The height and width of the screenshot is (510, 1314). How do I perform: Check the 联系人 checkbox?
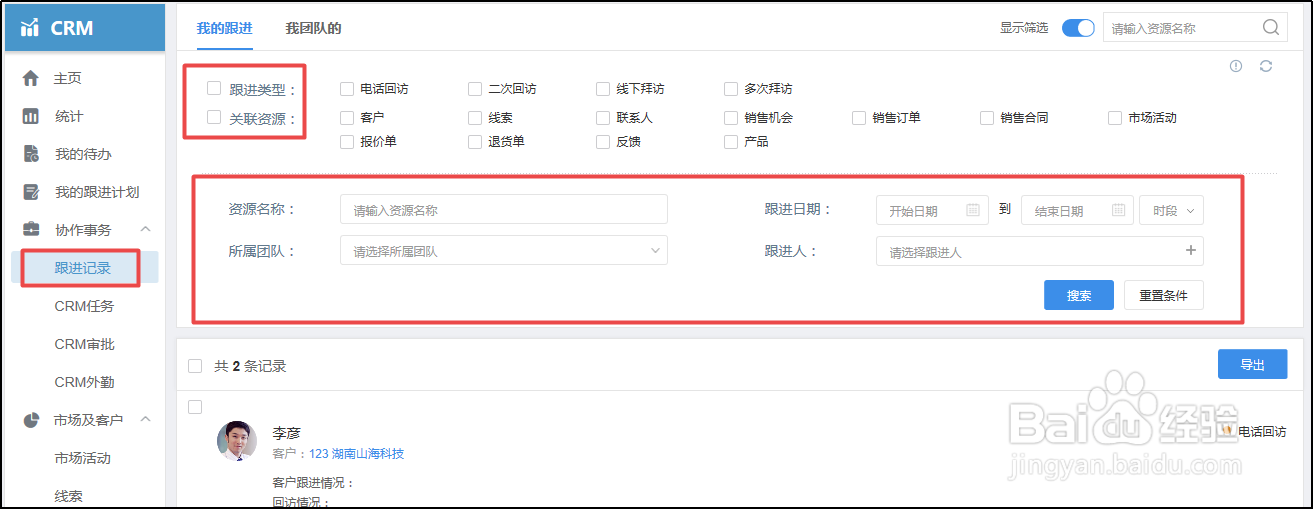tap(603, 118)
